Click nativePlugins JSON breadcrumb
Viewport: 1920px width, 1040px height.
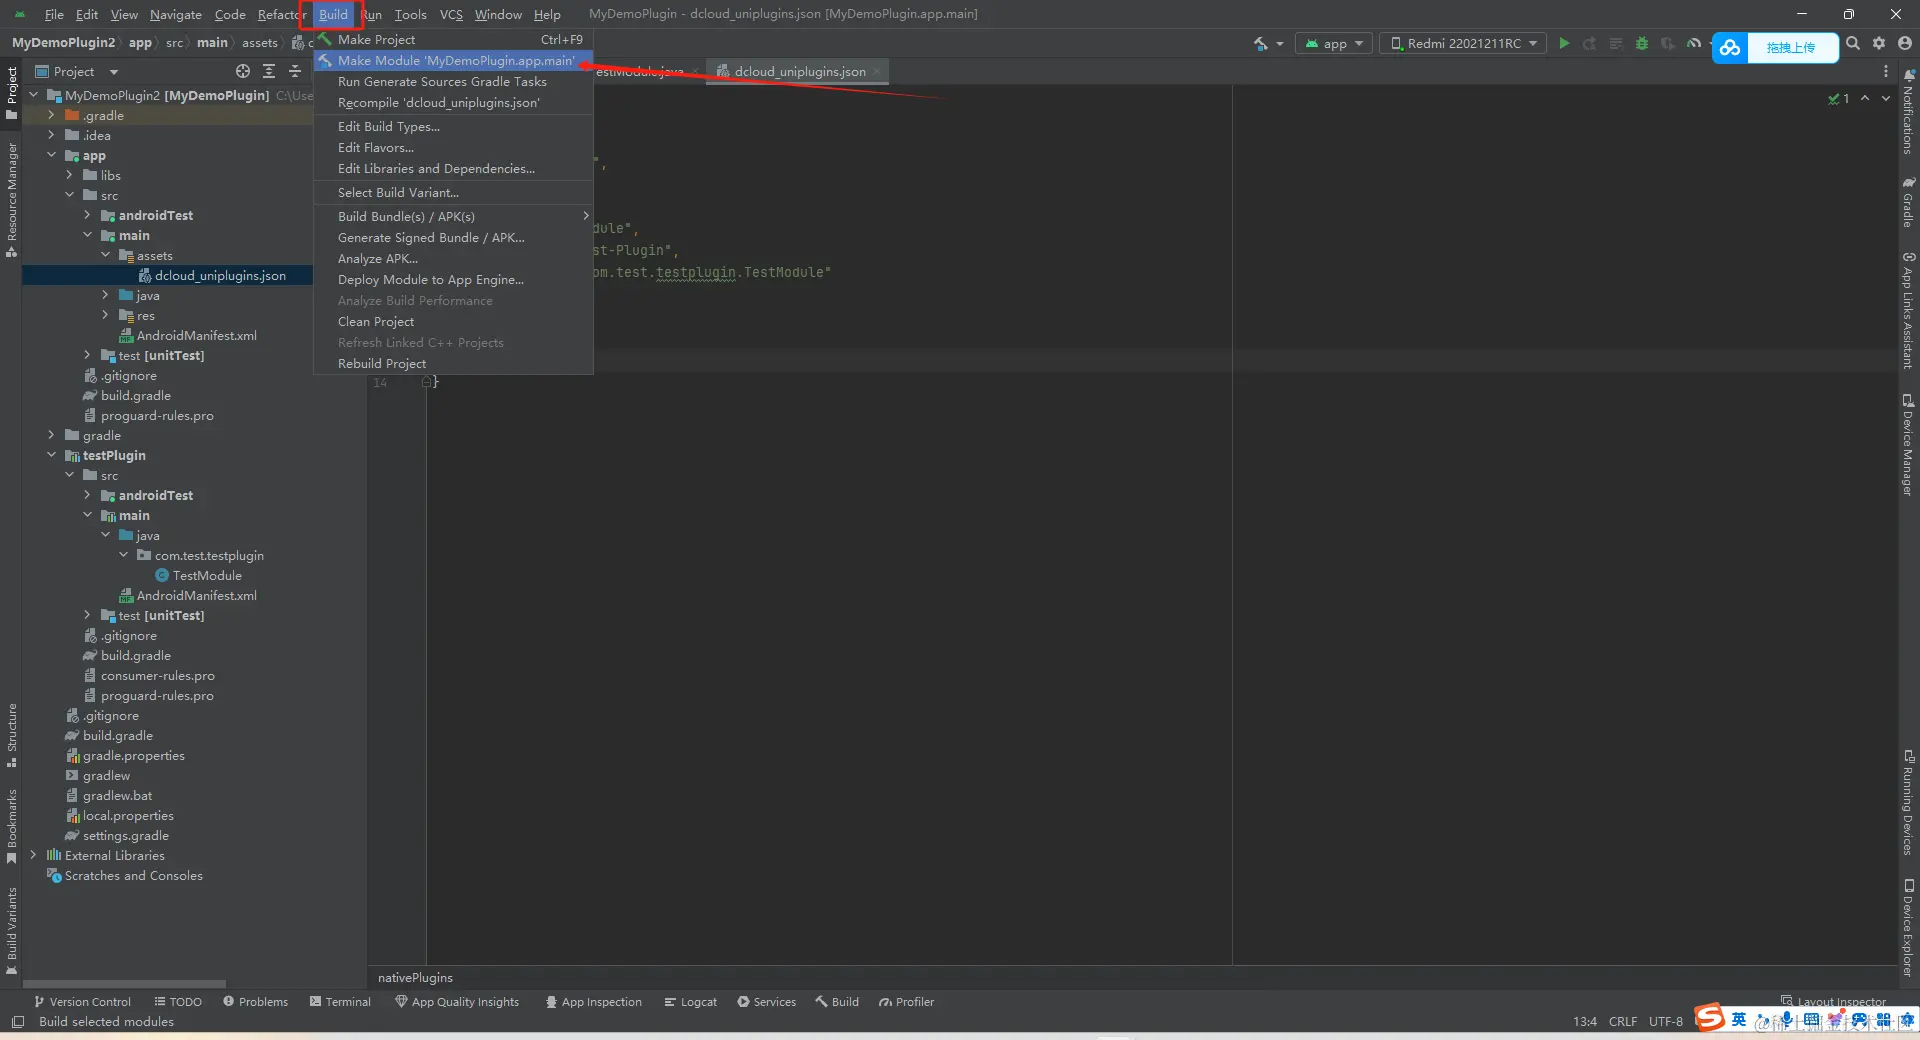tap(415, 977)
